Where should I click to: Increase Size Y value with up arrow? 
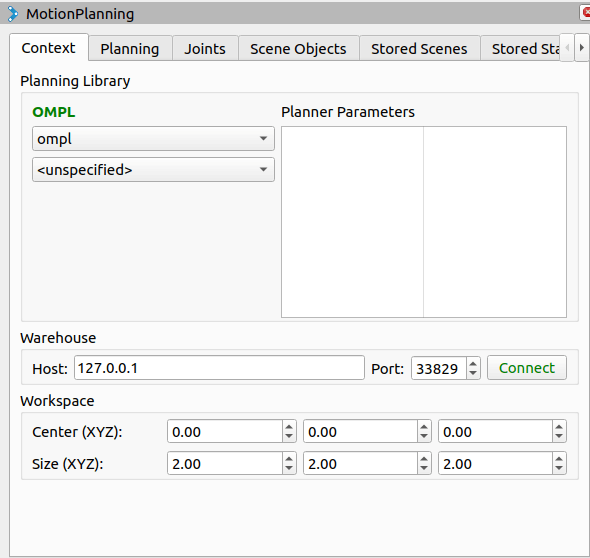424,459
